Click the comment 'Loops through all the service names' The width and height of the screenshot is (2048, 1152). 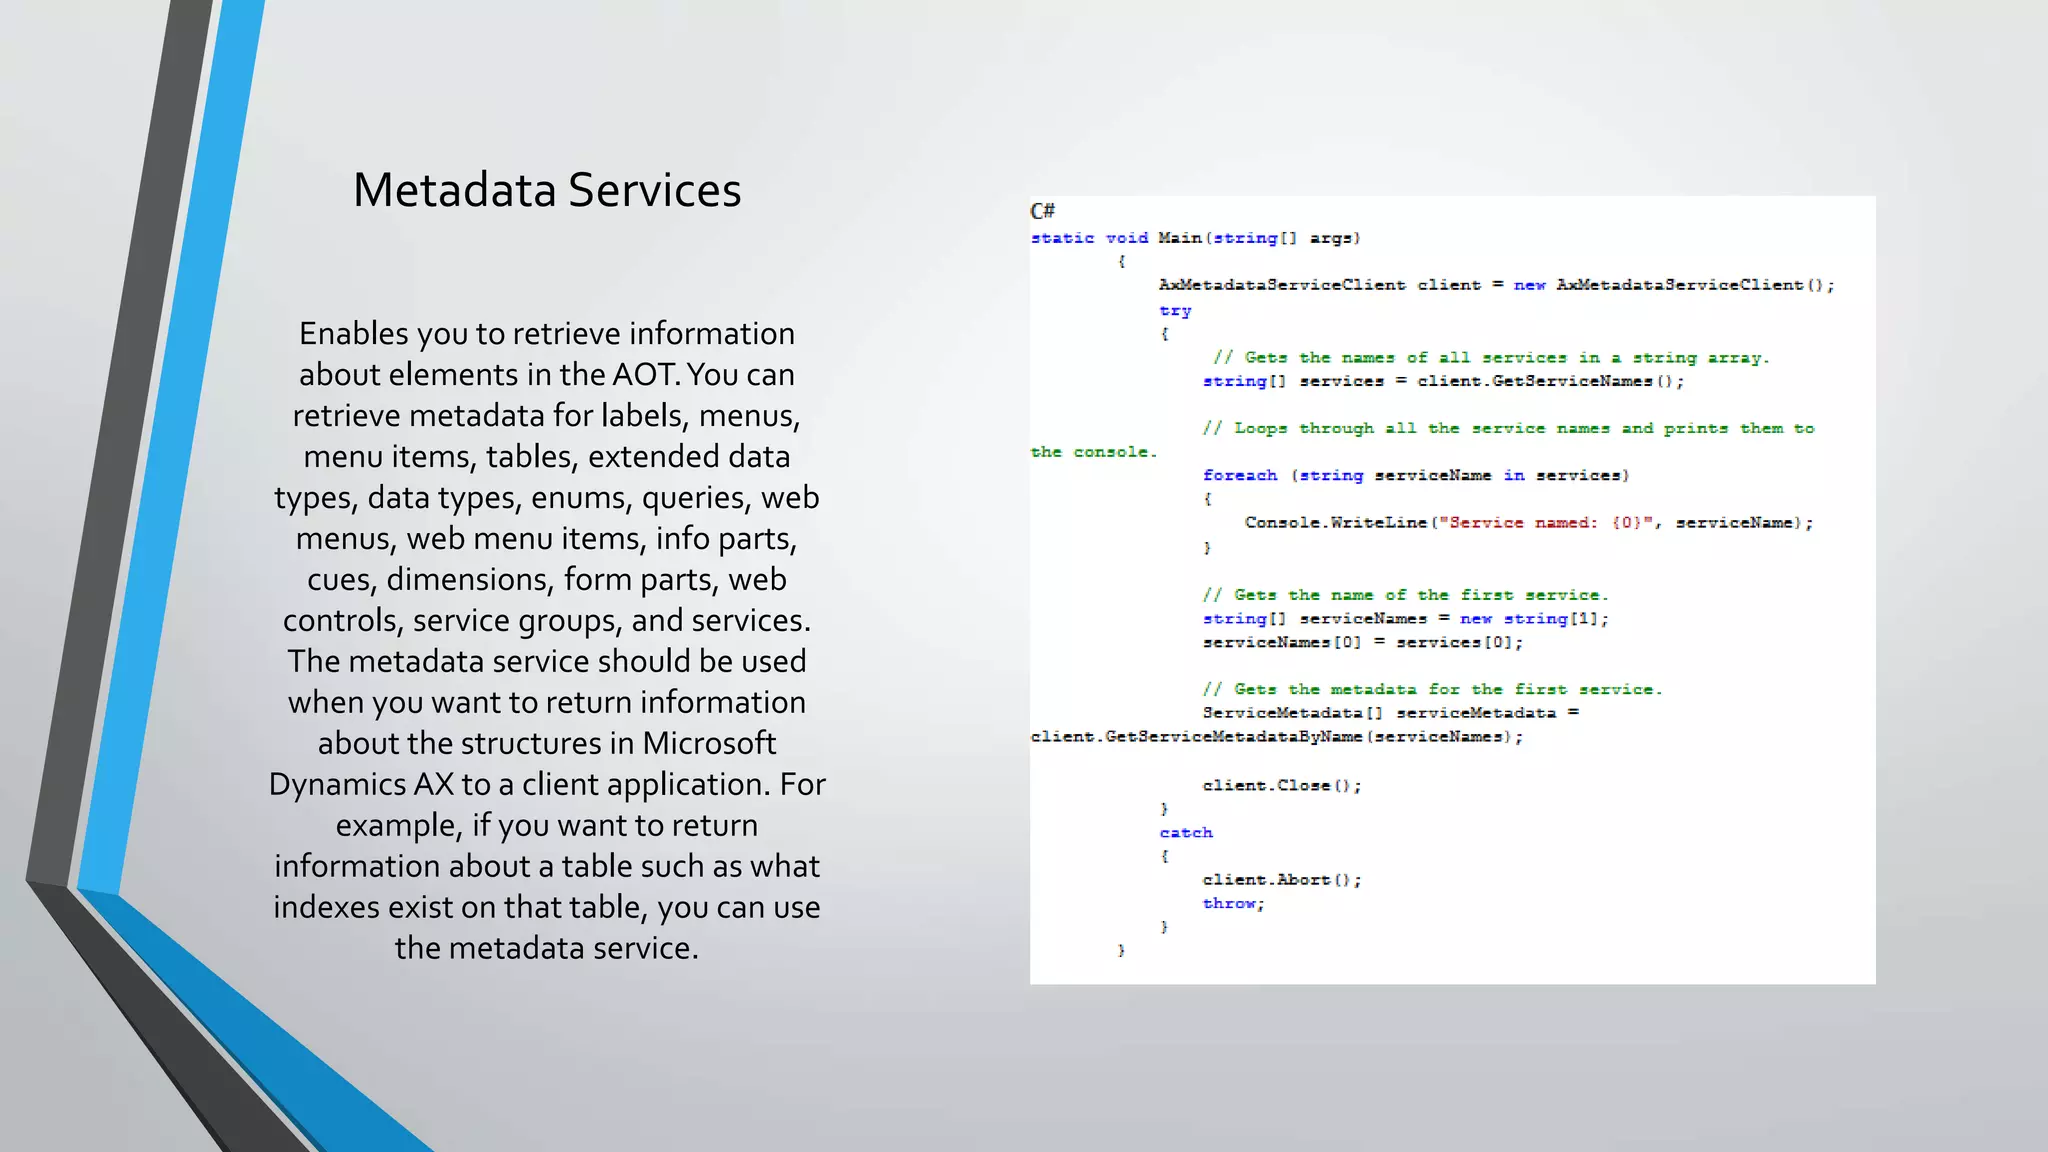1422,439
